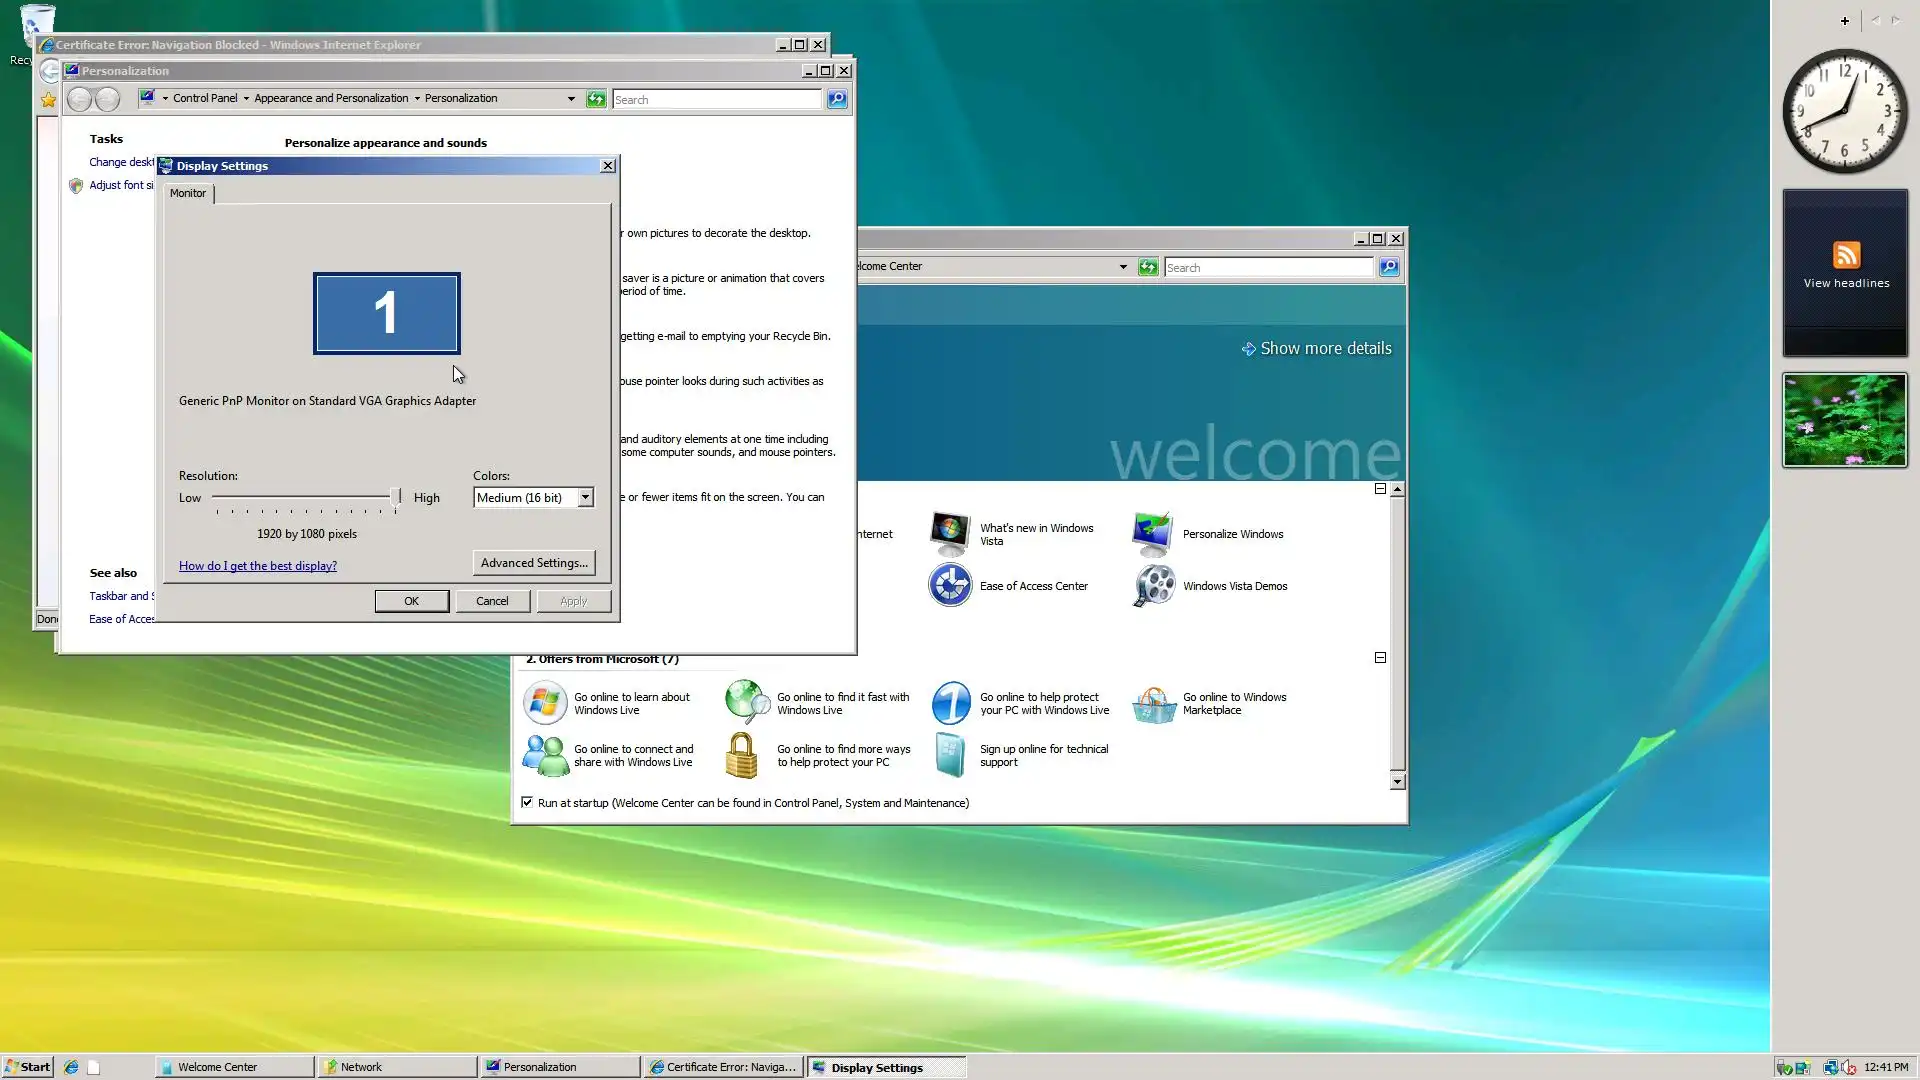Click the Windows Marketplace basket icon
Viewport: 1920px width, 1080px height.
coord(1154,704)
